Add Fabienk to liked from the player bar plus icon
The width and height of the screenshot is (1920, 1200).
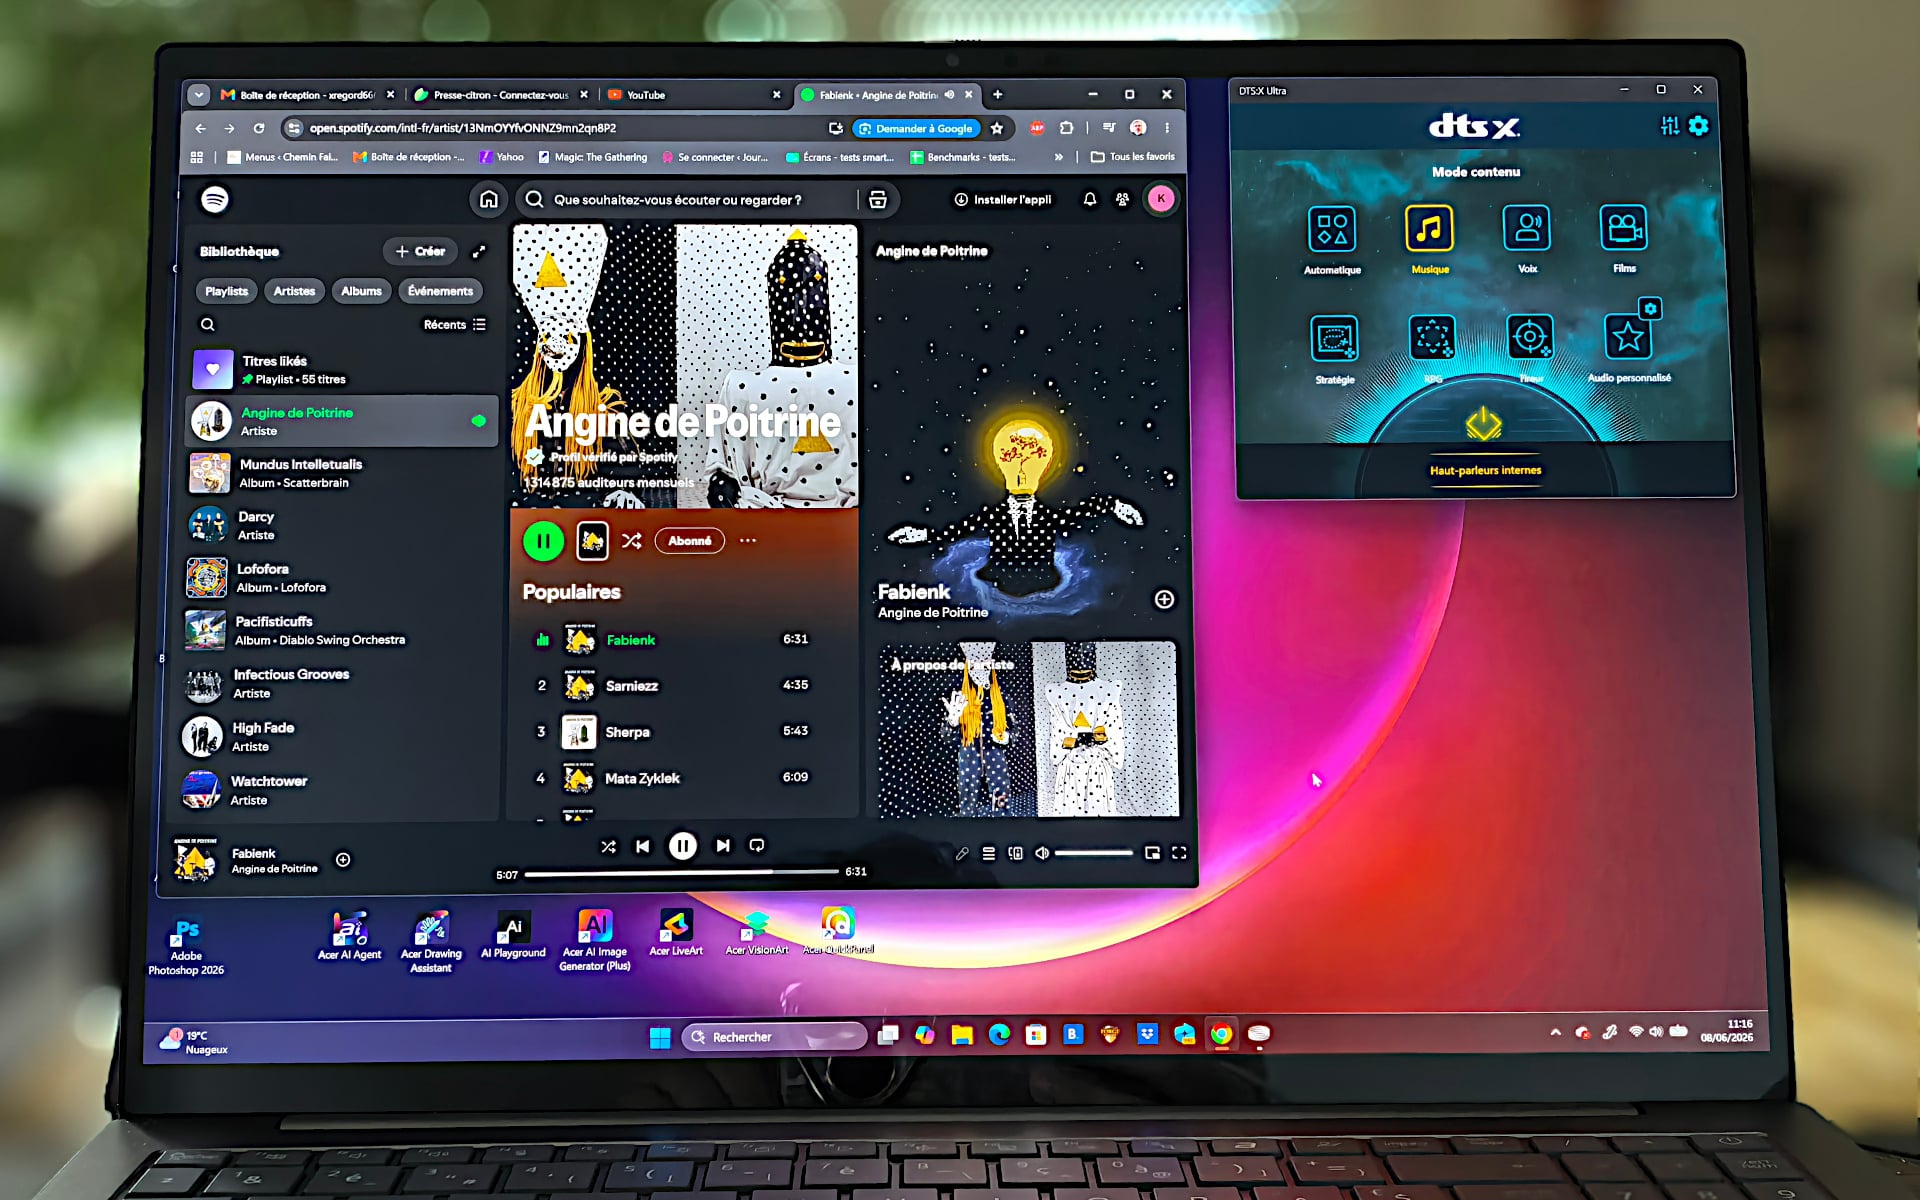tap(343, 860)
